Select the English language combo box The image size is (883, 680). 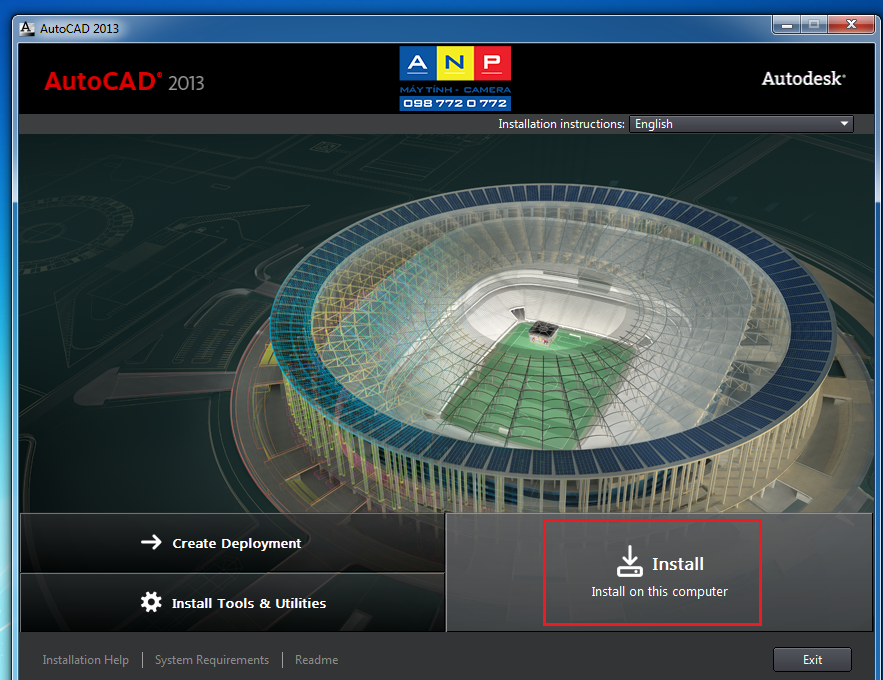click(741, 124)
